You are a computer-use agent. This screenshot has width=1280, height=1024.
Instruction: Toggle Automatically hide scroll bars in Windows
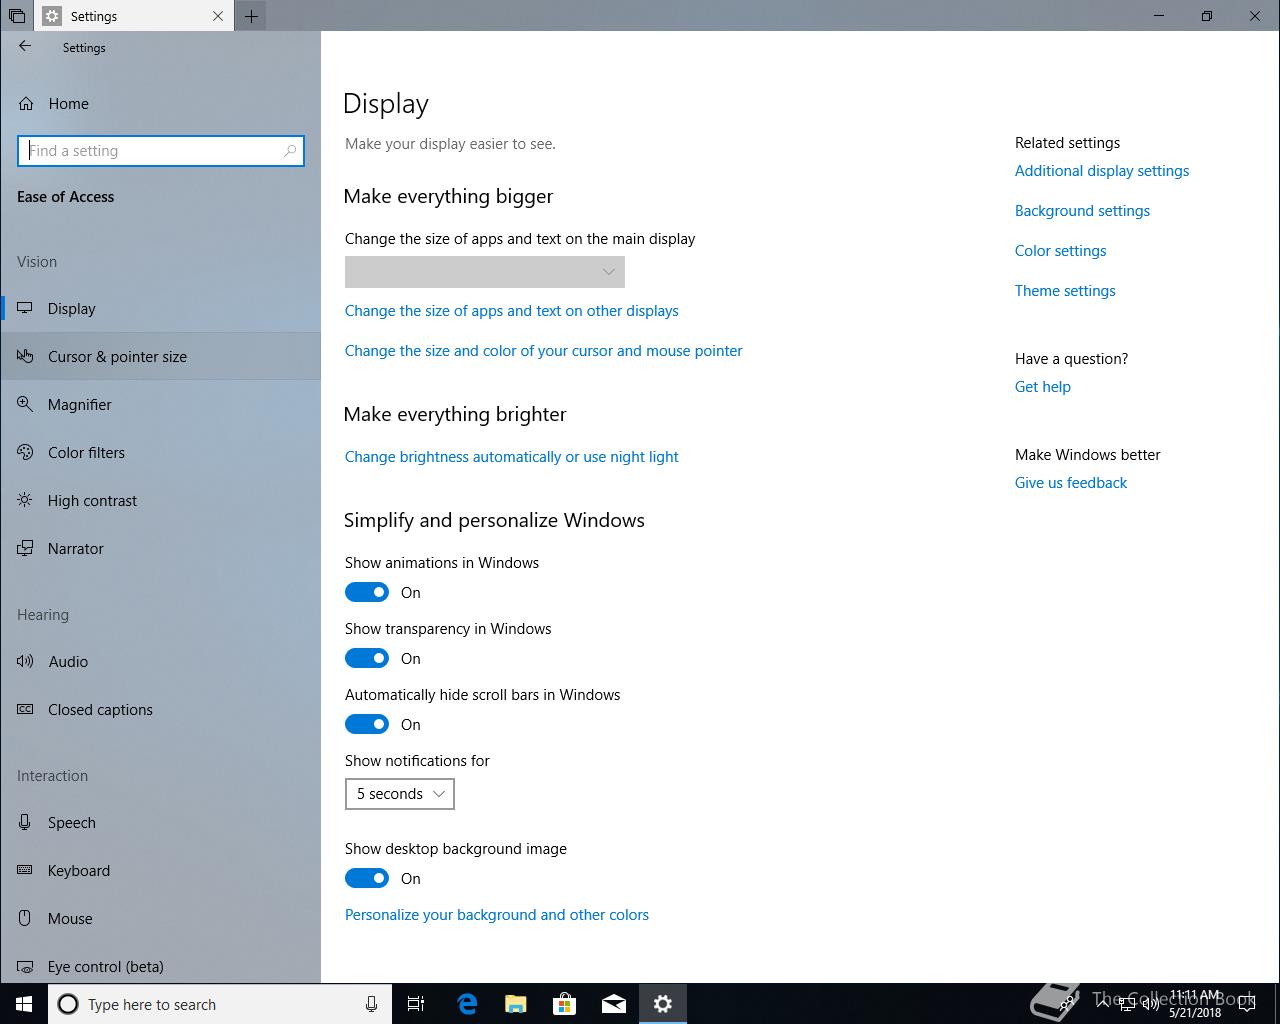367,724
